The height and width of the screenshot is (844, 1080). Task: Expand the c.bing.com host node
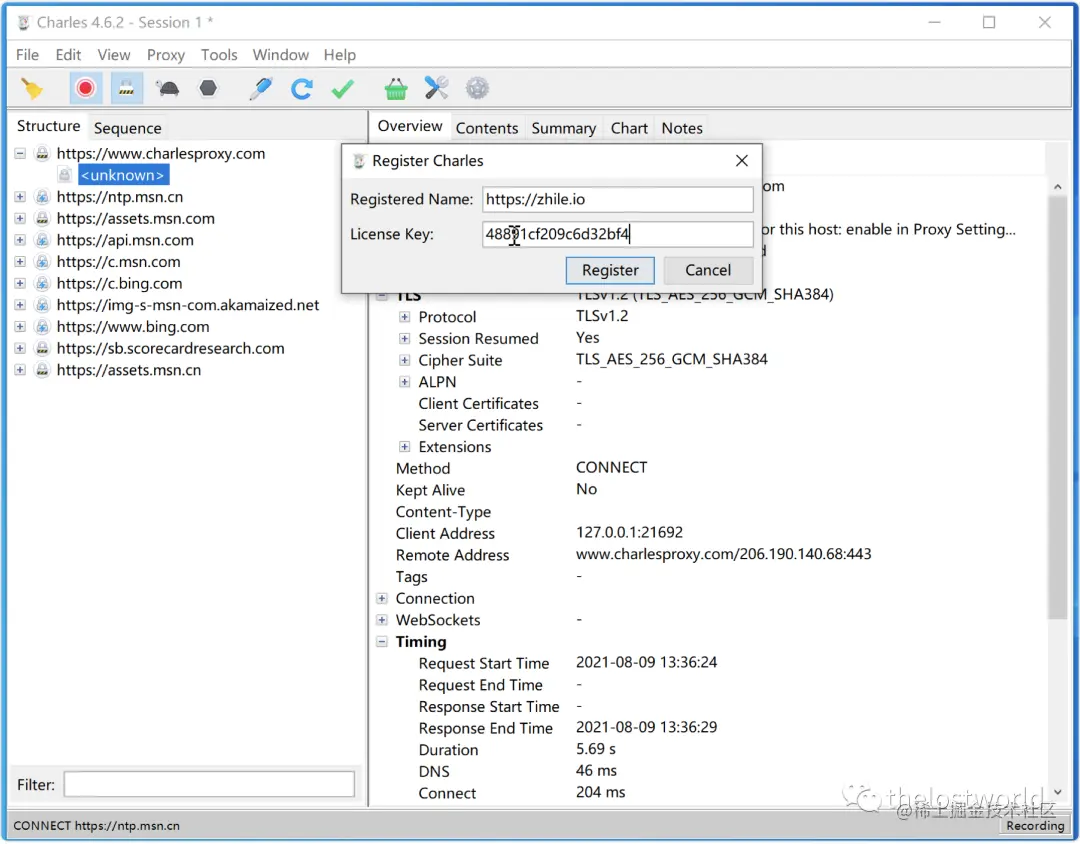pyautogui.click(x=20, y=283)
